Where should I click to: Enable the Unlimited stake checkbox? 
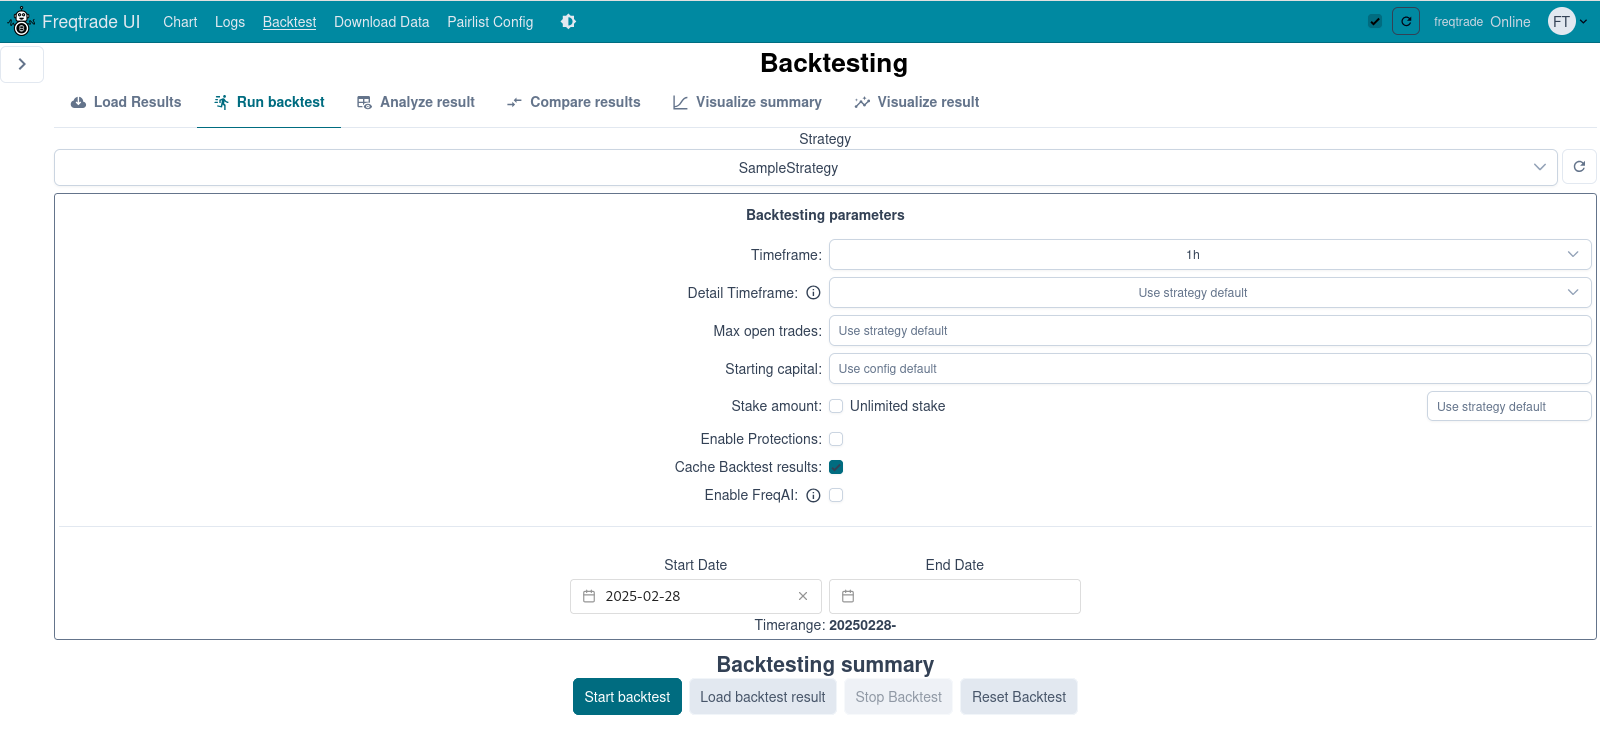pos(836,406)
